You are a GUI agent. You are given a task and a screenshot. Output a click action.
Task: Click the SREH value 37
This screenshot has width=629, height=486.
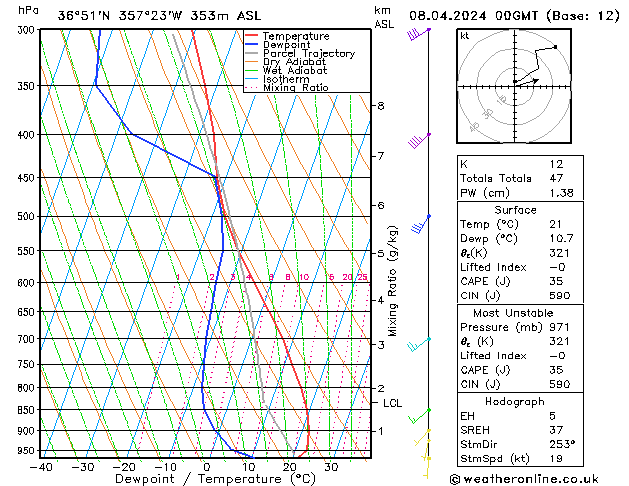click(x=556, y=430)
